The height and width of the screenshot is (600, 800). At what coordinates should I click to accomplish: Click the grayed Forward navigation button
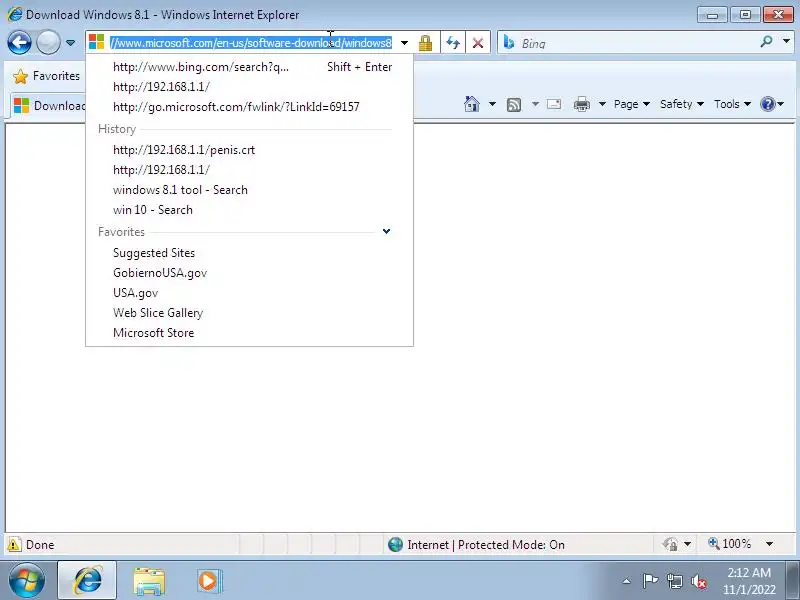48,42
